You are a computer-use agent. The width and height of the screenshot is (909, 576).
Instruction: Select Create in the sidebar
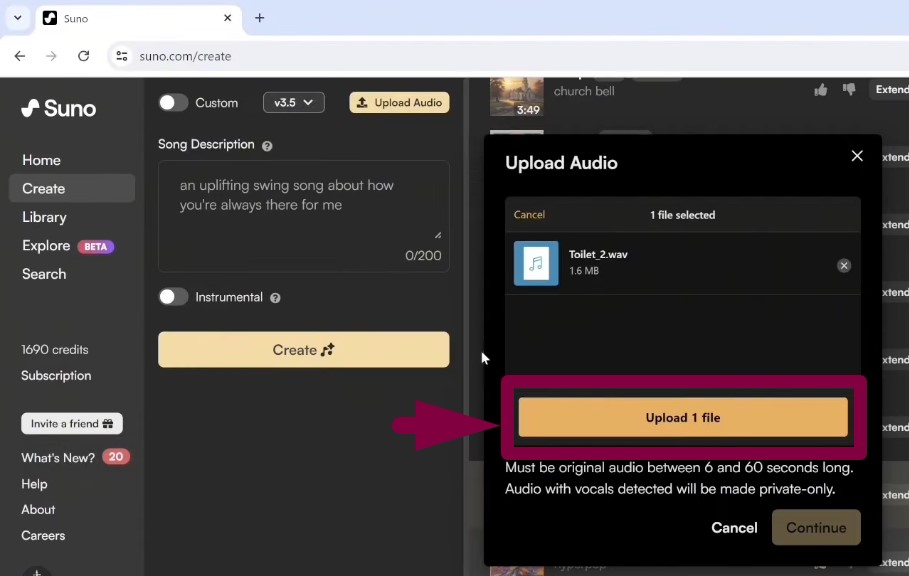coord(72,188)
